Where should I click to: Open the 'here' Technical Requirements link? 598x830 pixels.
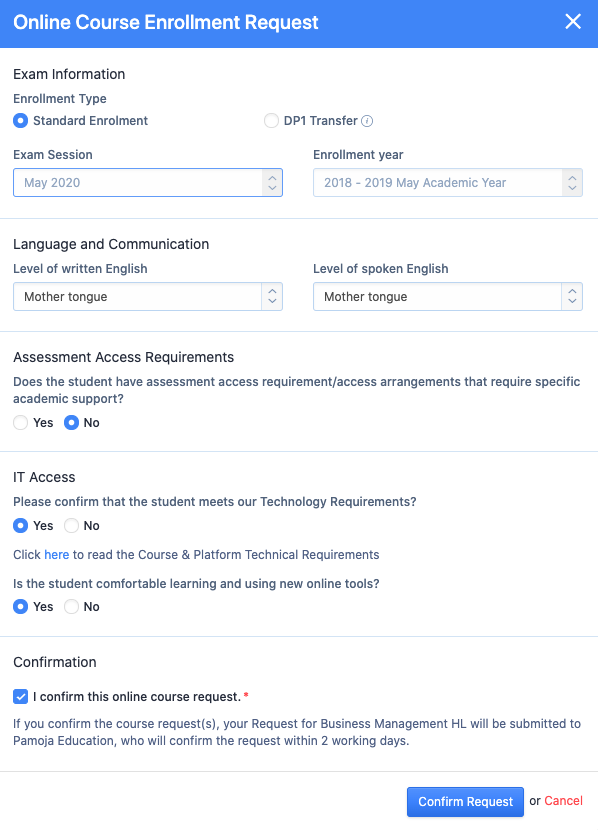coord(57,555)
